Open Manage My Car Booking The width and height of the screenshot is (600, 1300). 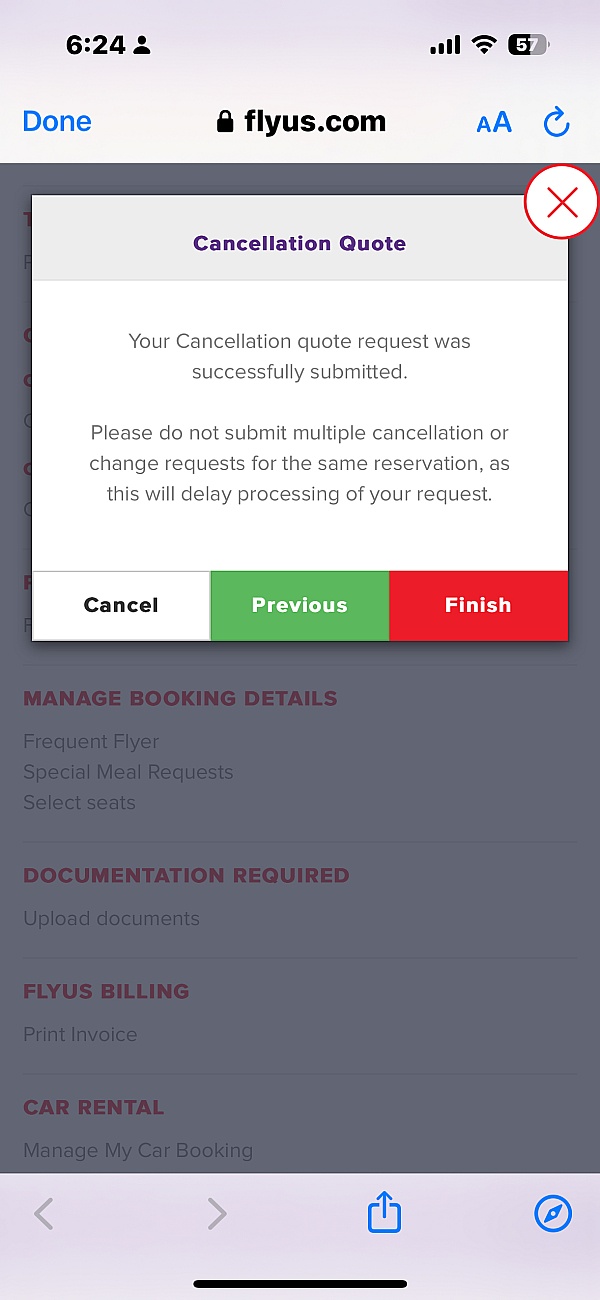(138, 1150)
